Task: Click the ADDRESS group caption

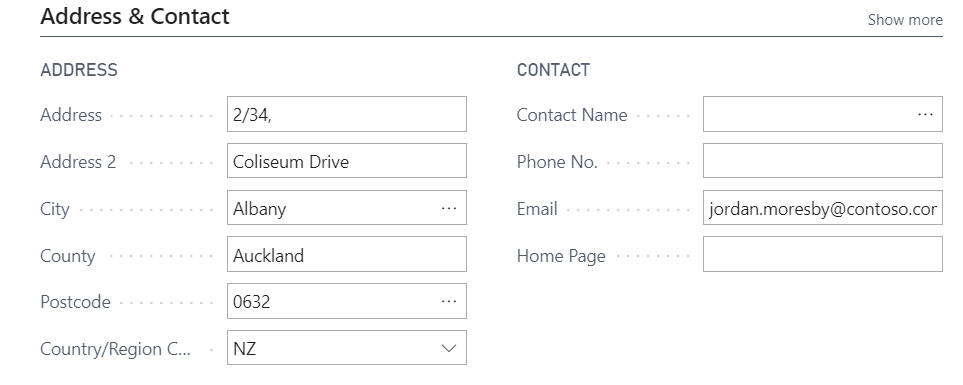Action: click(79, 70)
